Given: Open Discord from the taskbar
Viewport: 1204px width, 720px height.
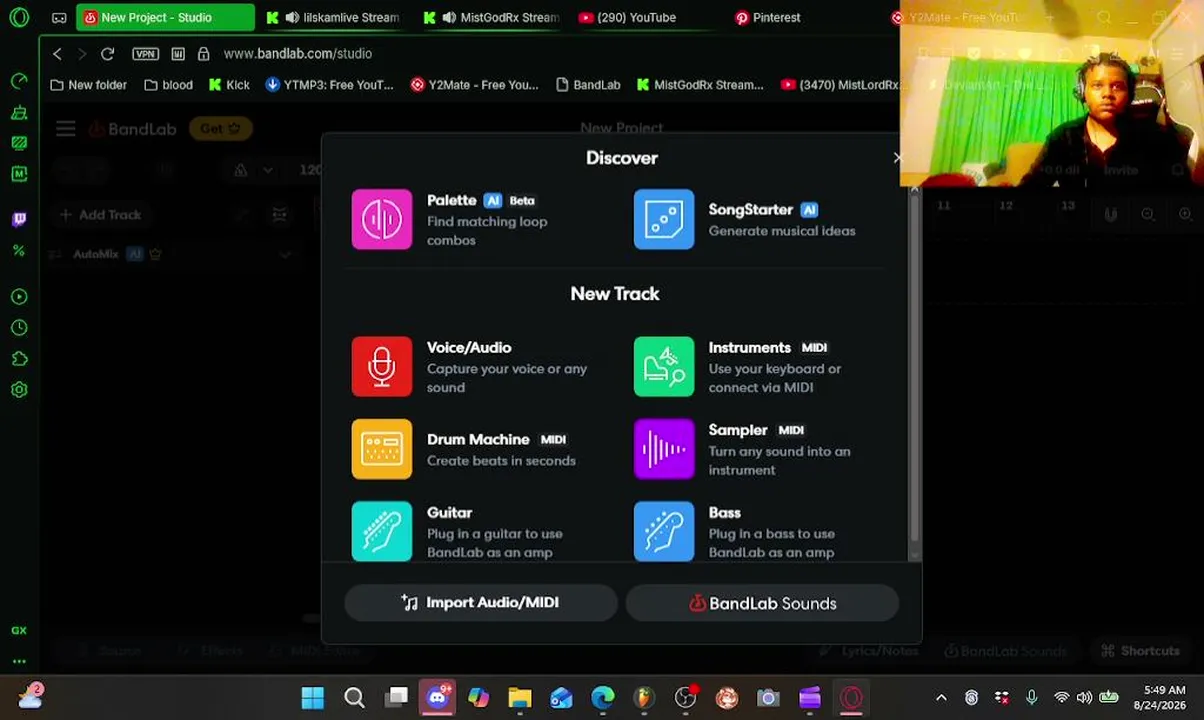Looking at the screenshot, I should coord(437,698).
